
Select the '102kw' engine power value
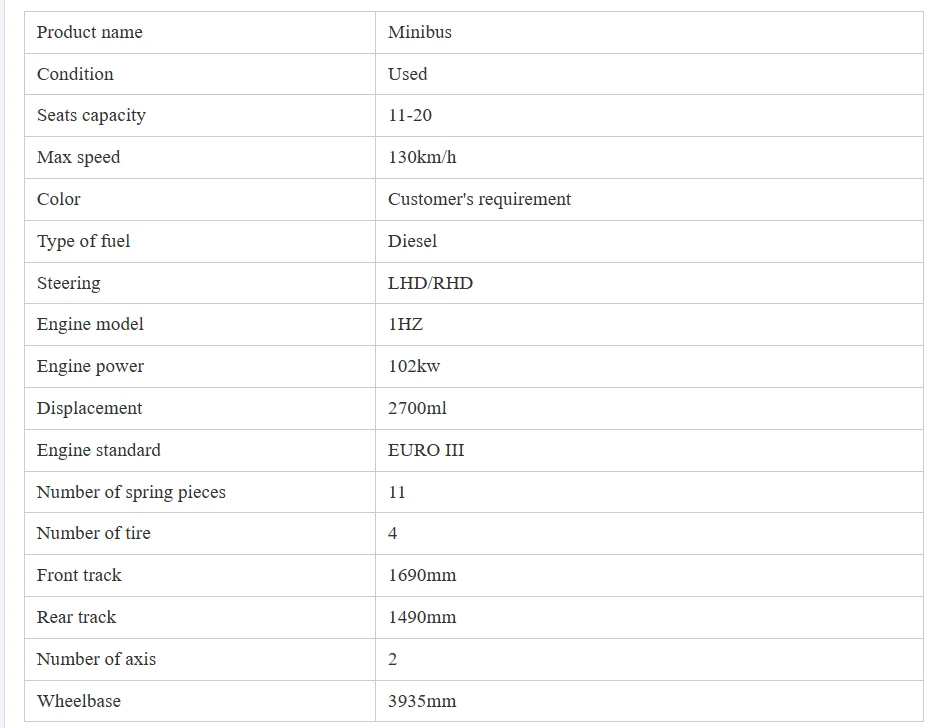click(x=414, y=366)
